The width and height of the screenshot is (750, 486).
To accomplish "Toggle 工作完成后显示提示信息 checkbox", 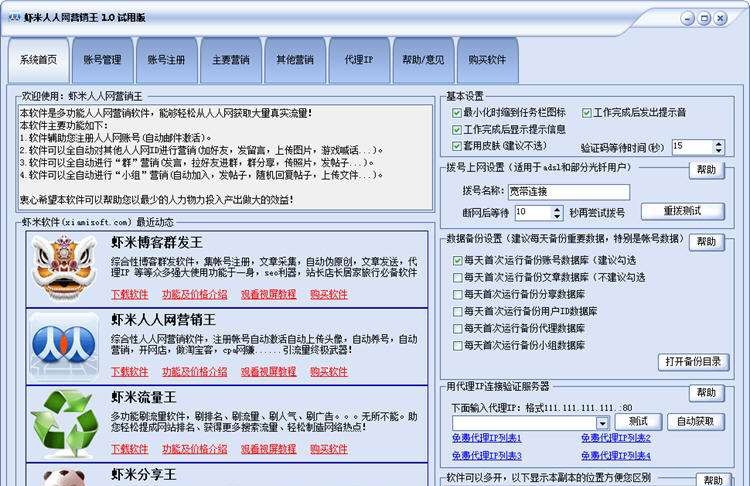I will pyautogui.click(x=456, y=130).
